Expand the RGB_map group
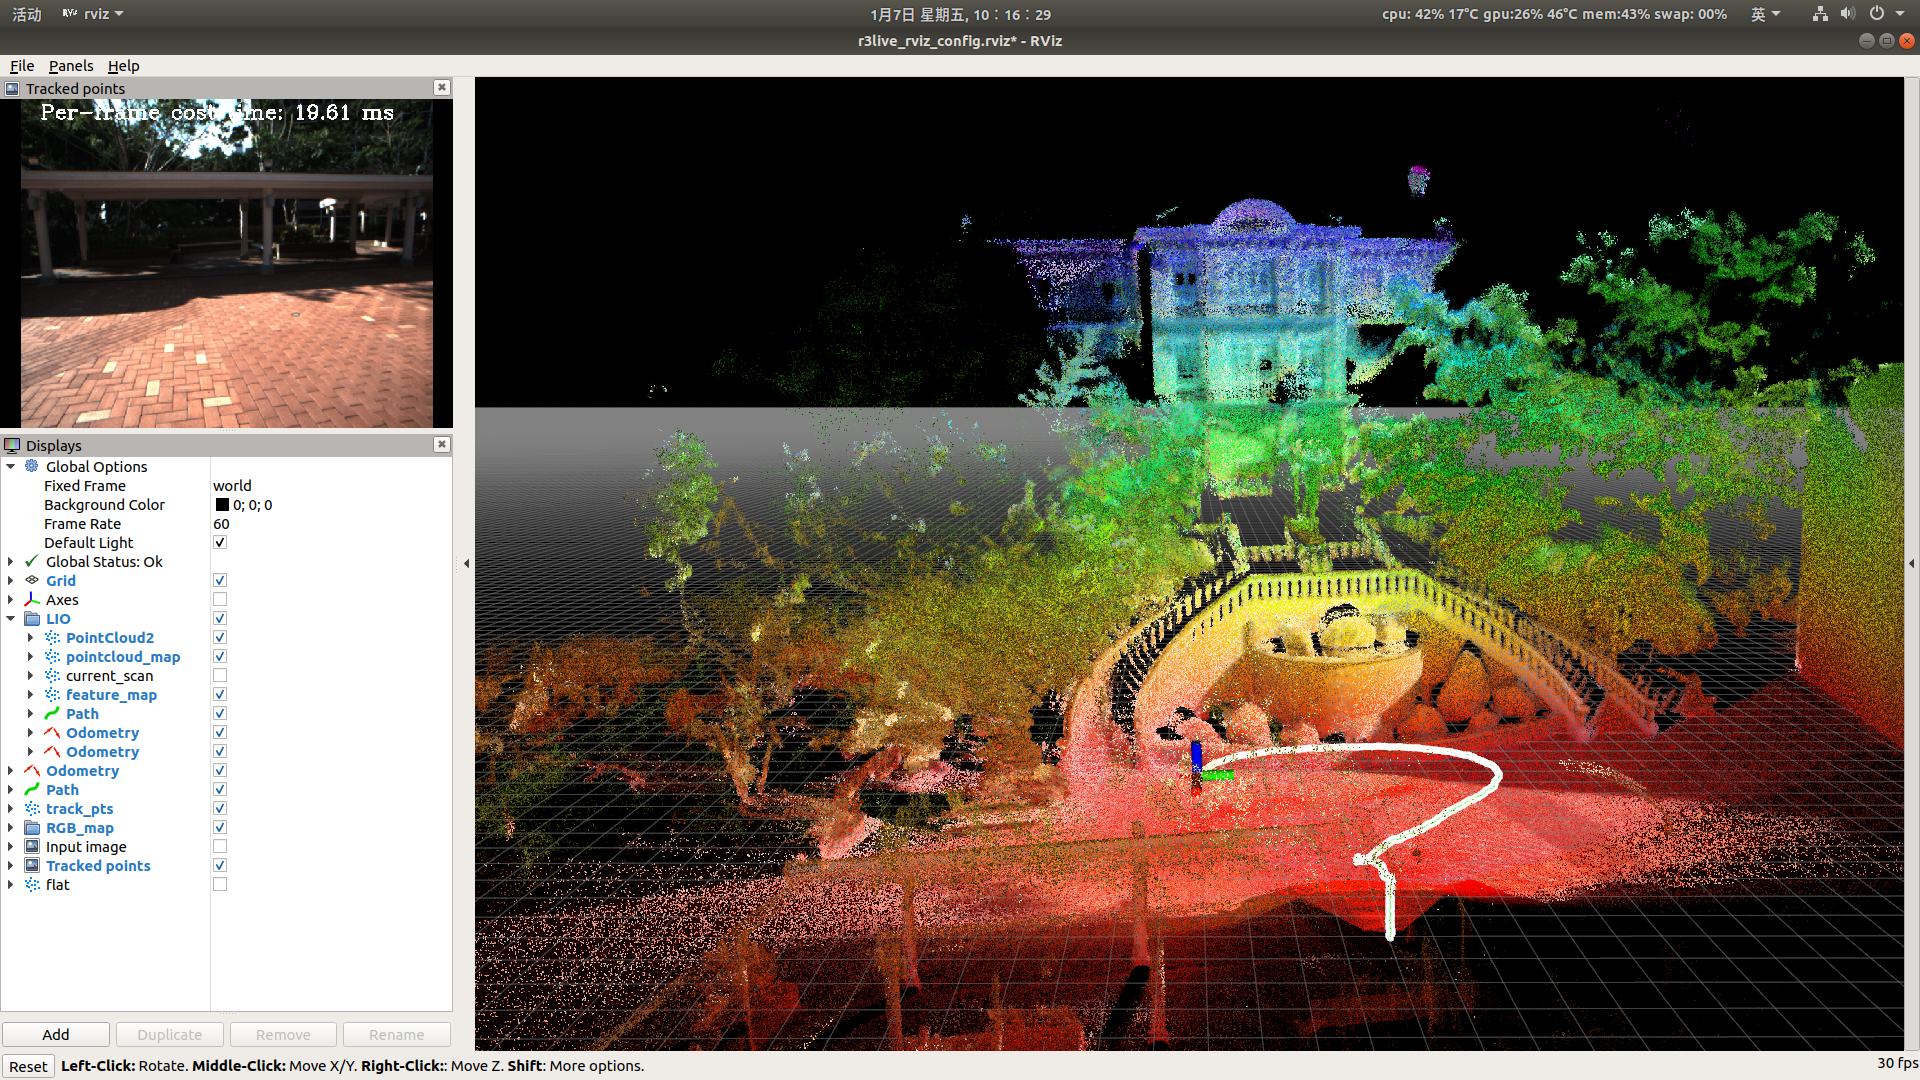1920x1080 pixels. coord(11,827)
